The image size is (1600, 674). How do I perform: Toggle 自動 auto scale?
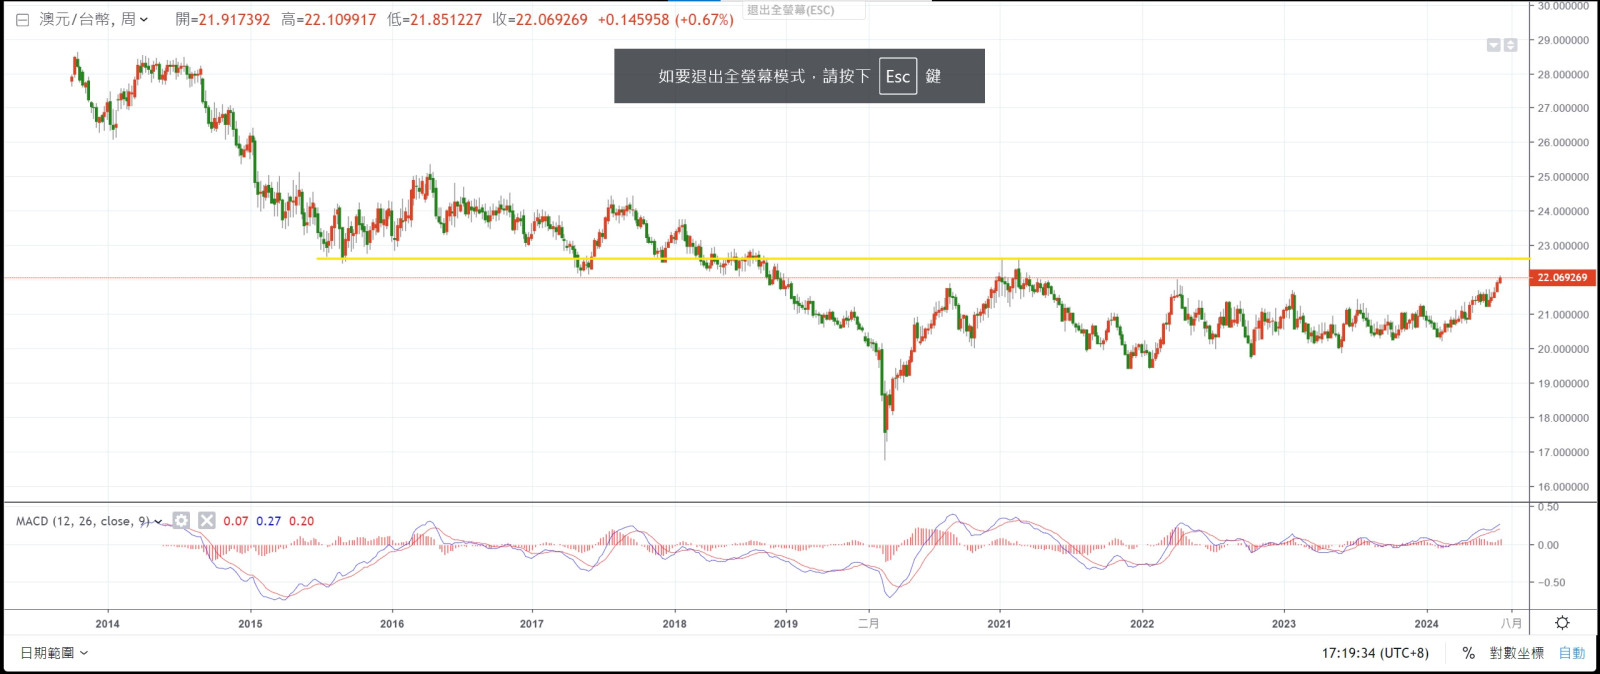1572,653
